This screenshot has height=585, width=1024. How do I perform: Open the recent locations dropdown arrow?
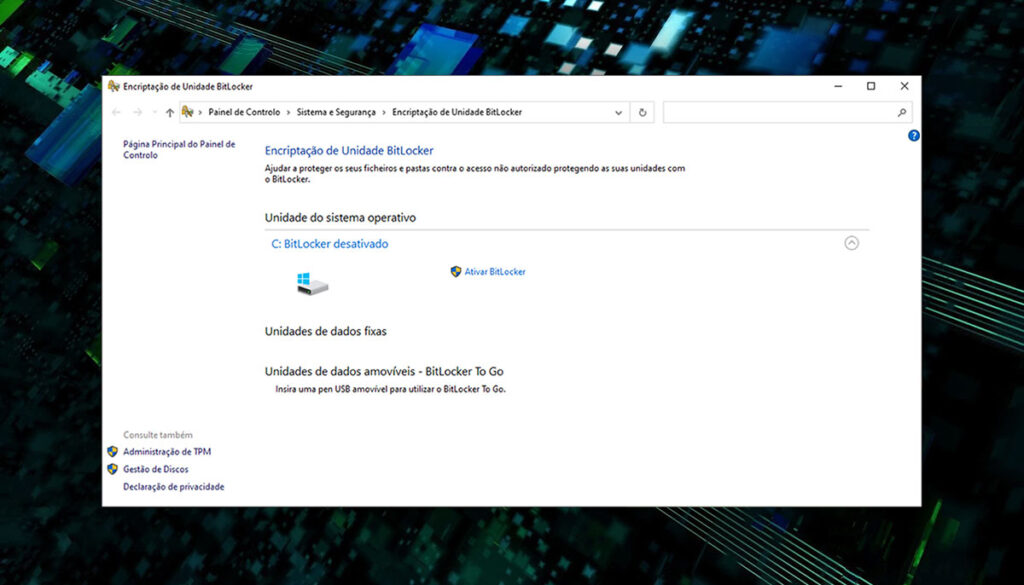[x=154, y=112]
